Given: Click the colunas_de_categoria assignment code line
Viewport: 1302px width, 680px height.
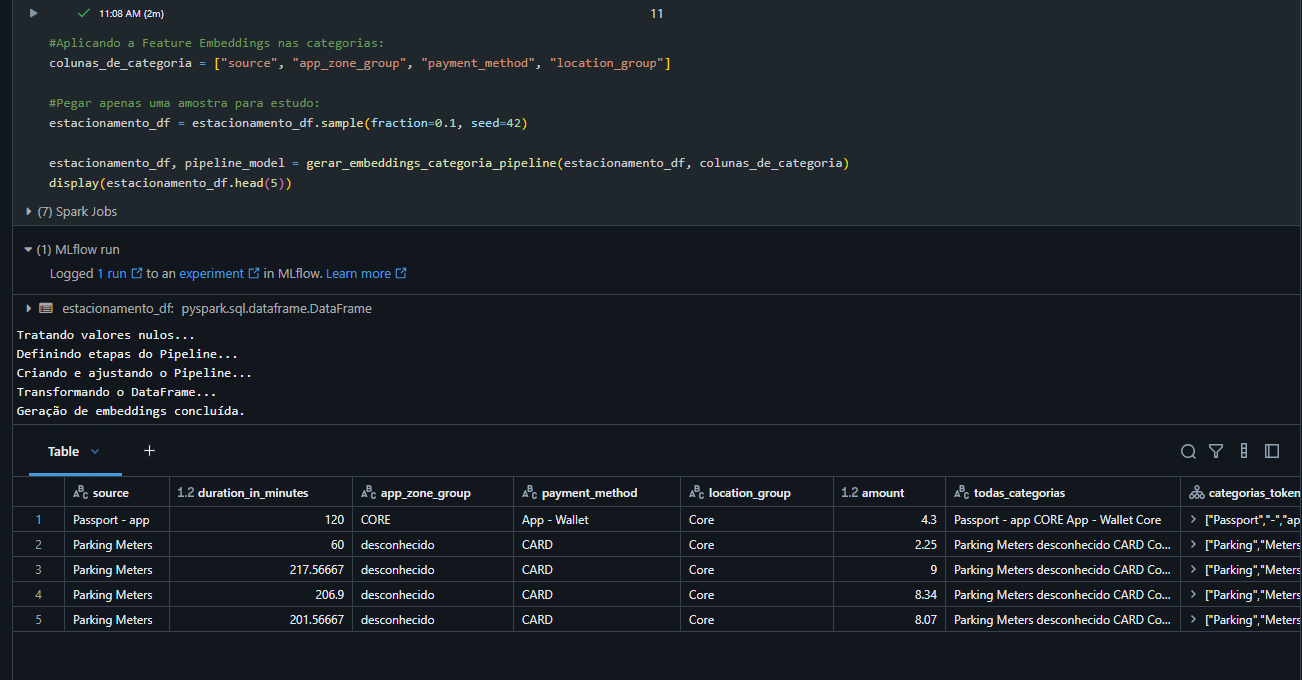Looking at the screenshot, I should (360, 63).
